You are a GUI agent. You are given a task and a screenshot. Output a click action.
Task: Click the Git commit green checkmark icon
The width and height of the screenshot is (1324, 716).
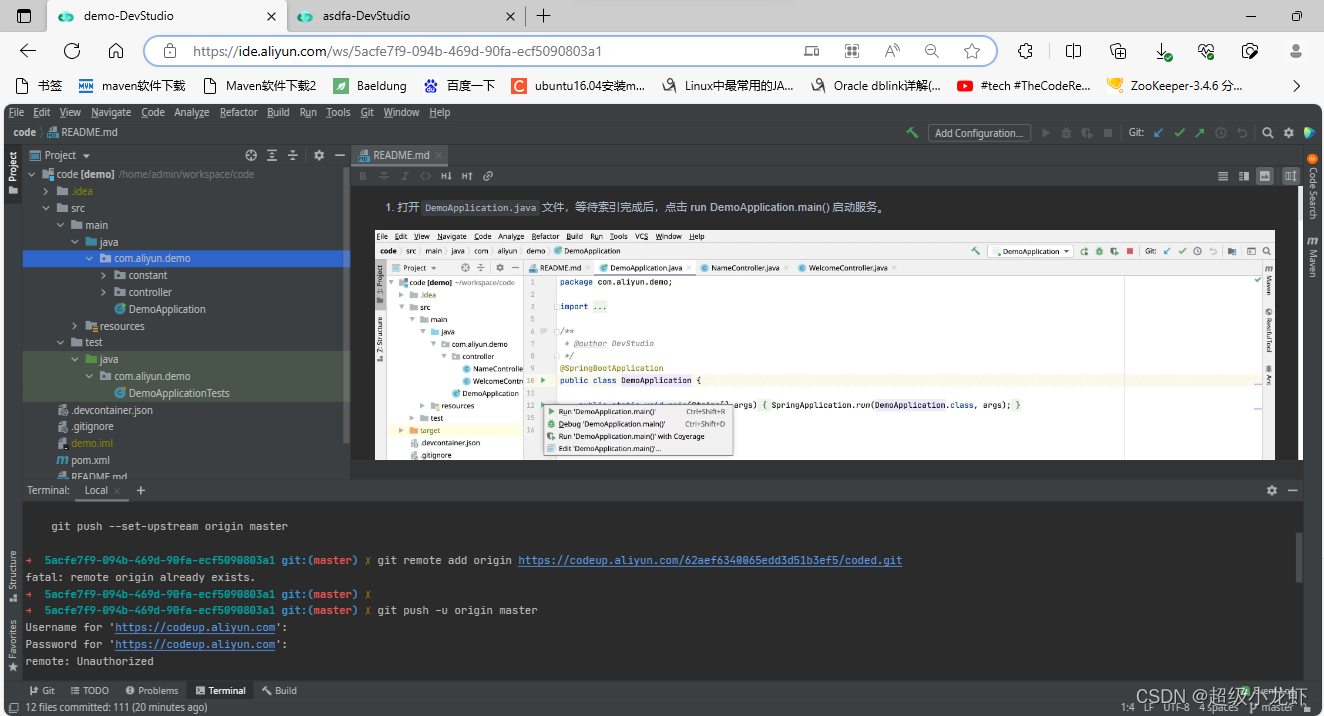click(1179, 132)
